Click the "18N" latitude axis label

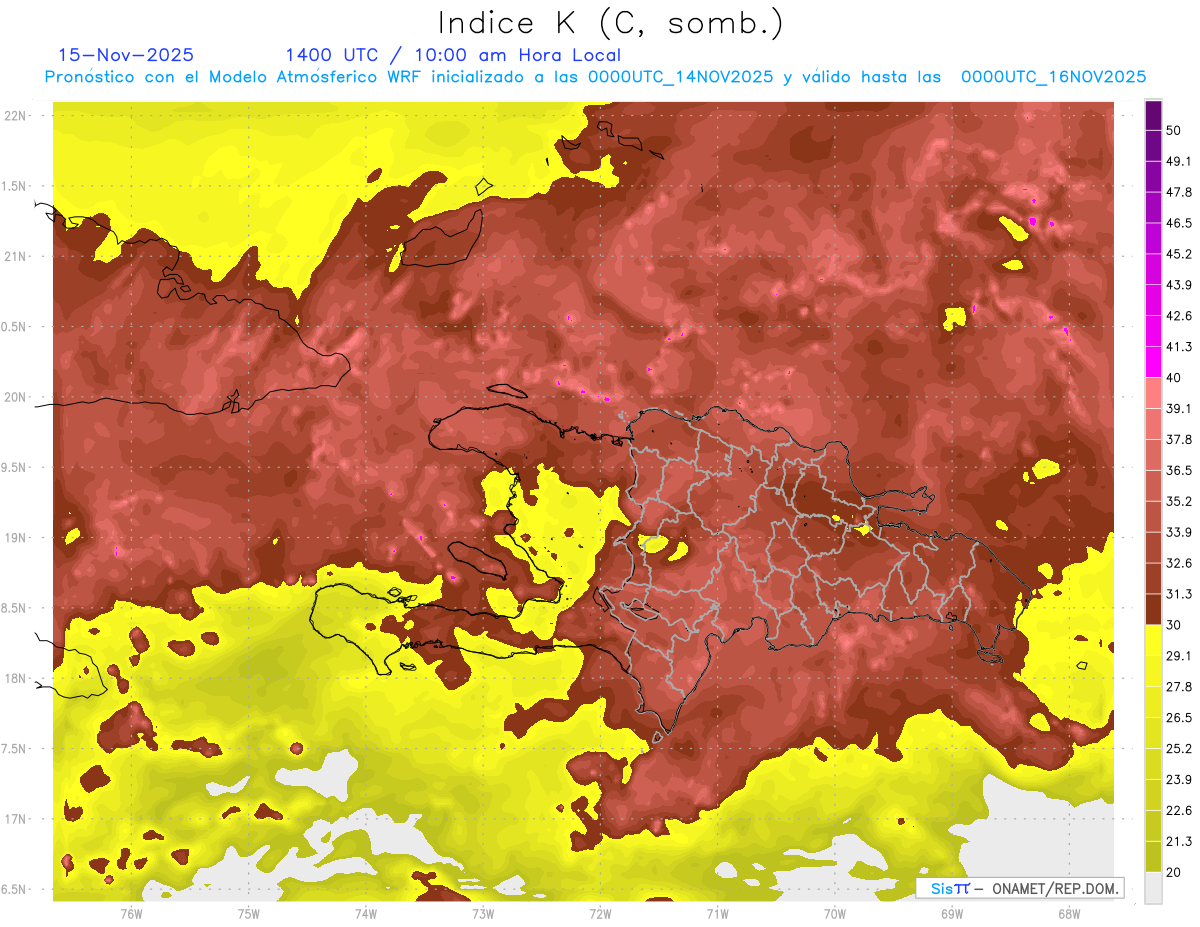click(x=15, y=679)
